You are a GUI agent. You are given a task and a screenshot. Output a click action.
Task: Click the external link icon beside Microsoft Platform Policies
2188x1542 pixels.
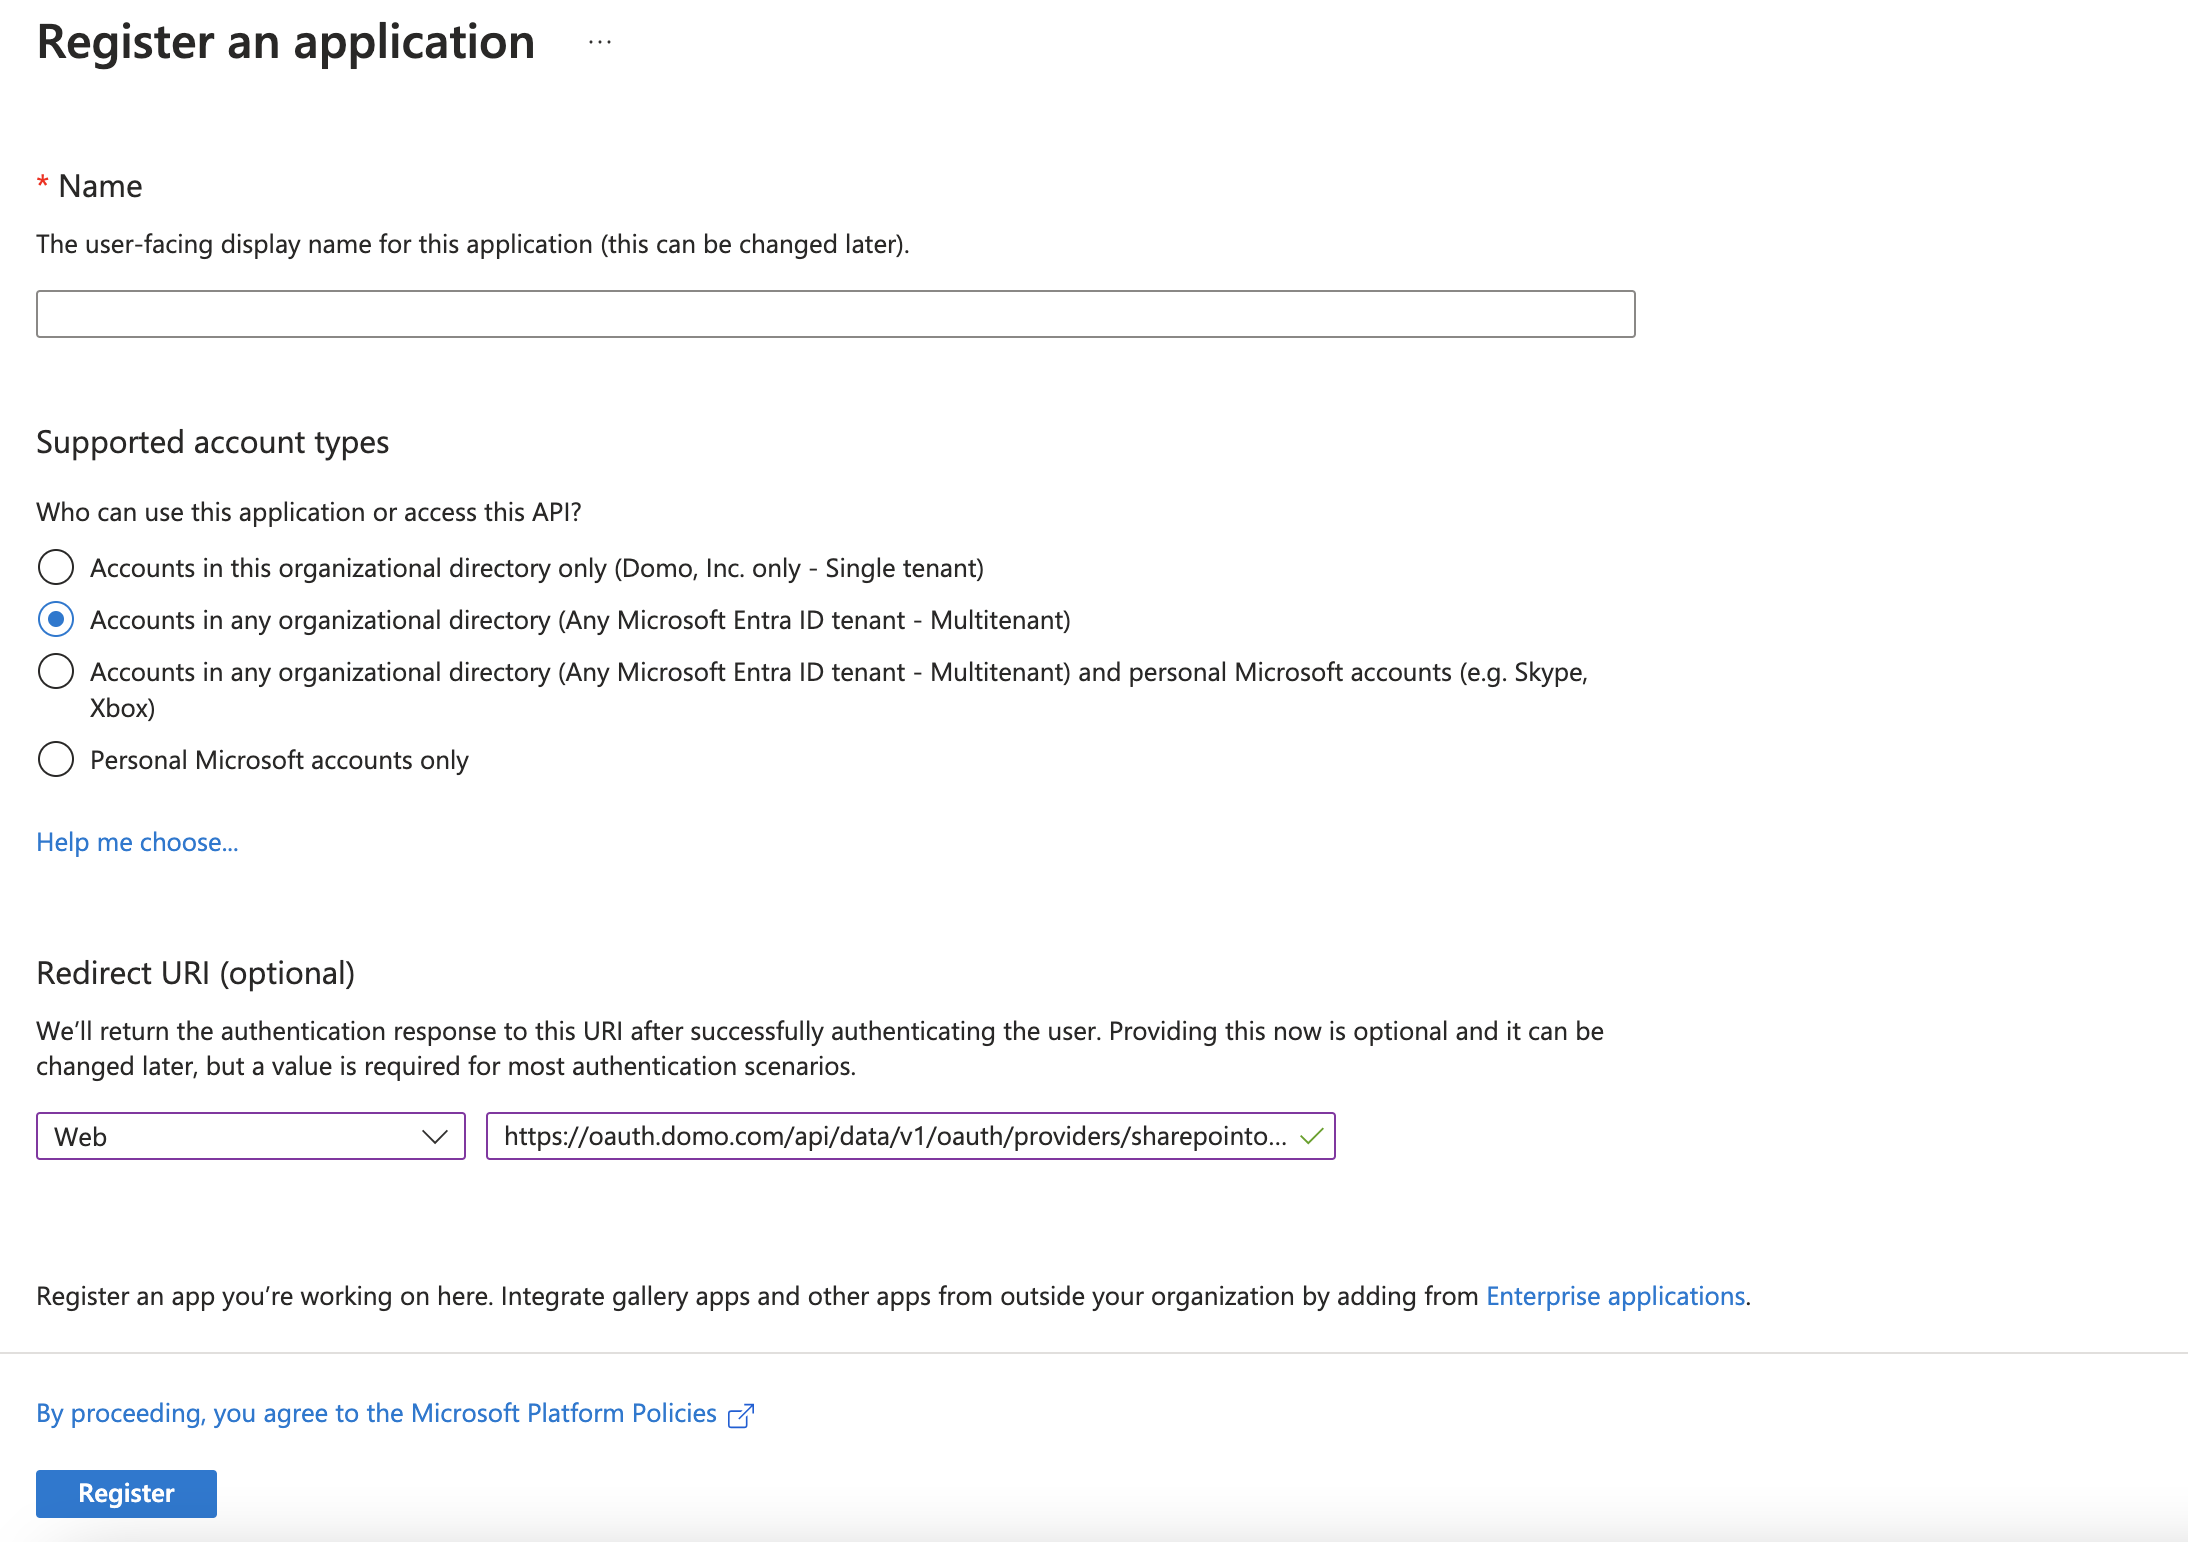coord(741,1414)
